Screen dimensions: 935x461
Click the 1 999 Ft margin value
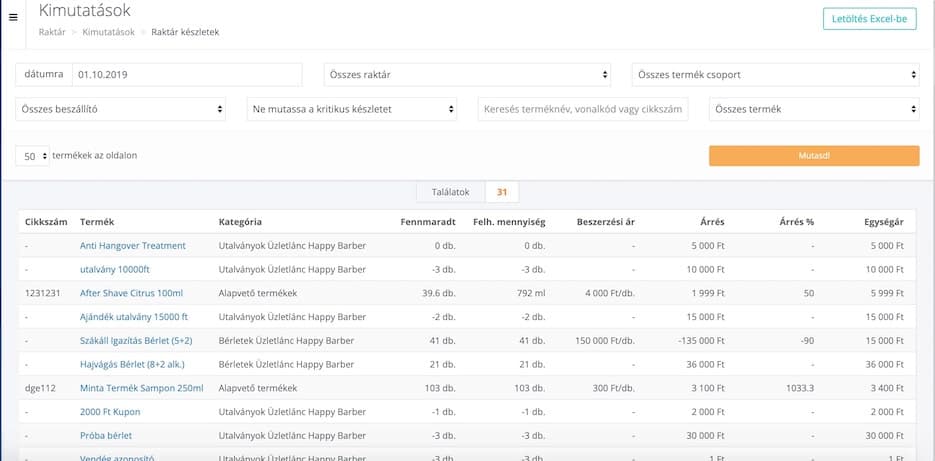pos(708,293)
